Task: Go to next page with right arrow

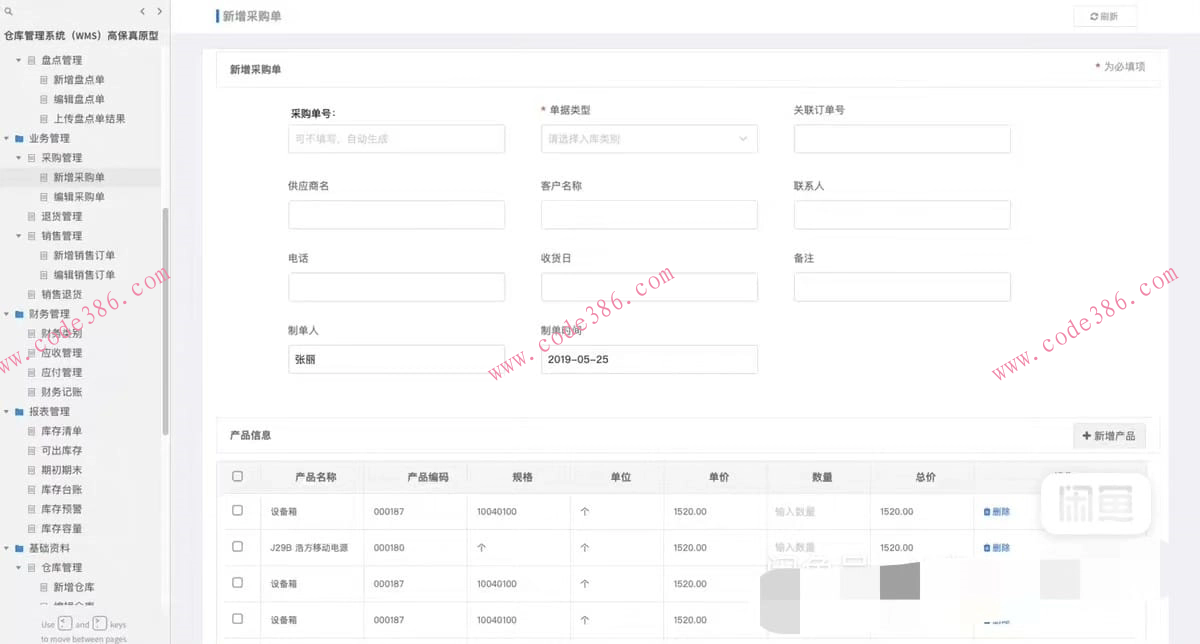Action: point(160,11)
